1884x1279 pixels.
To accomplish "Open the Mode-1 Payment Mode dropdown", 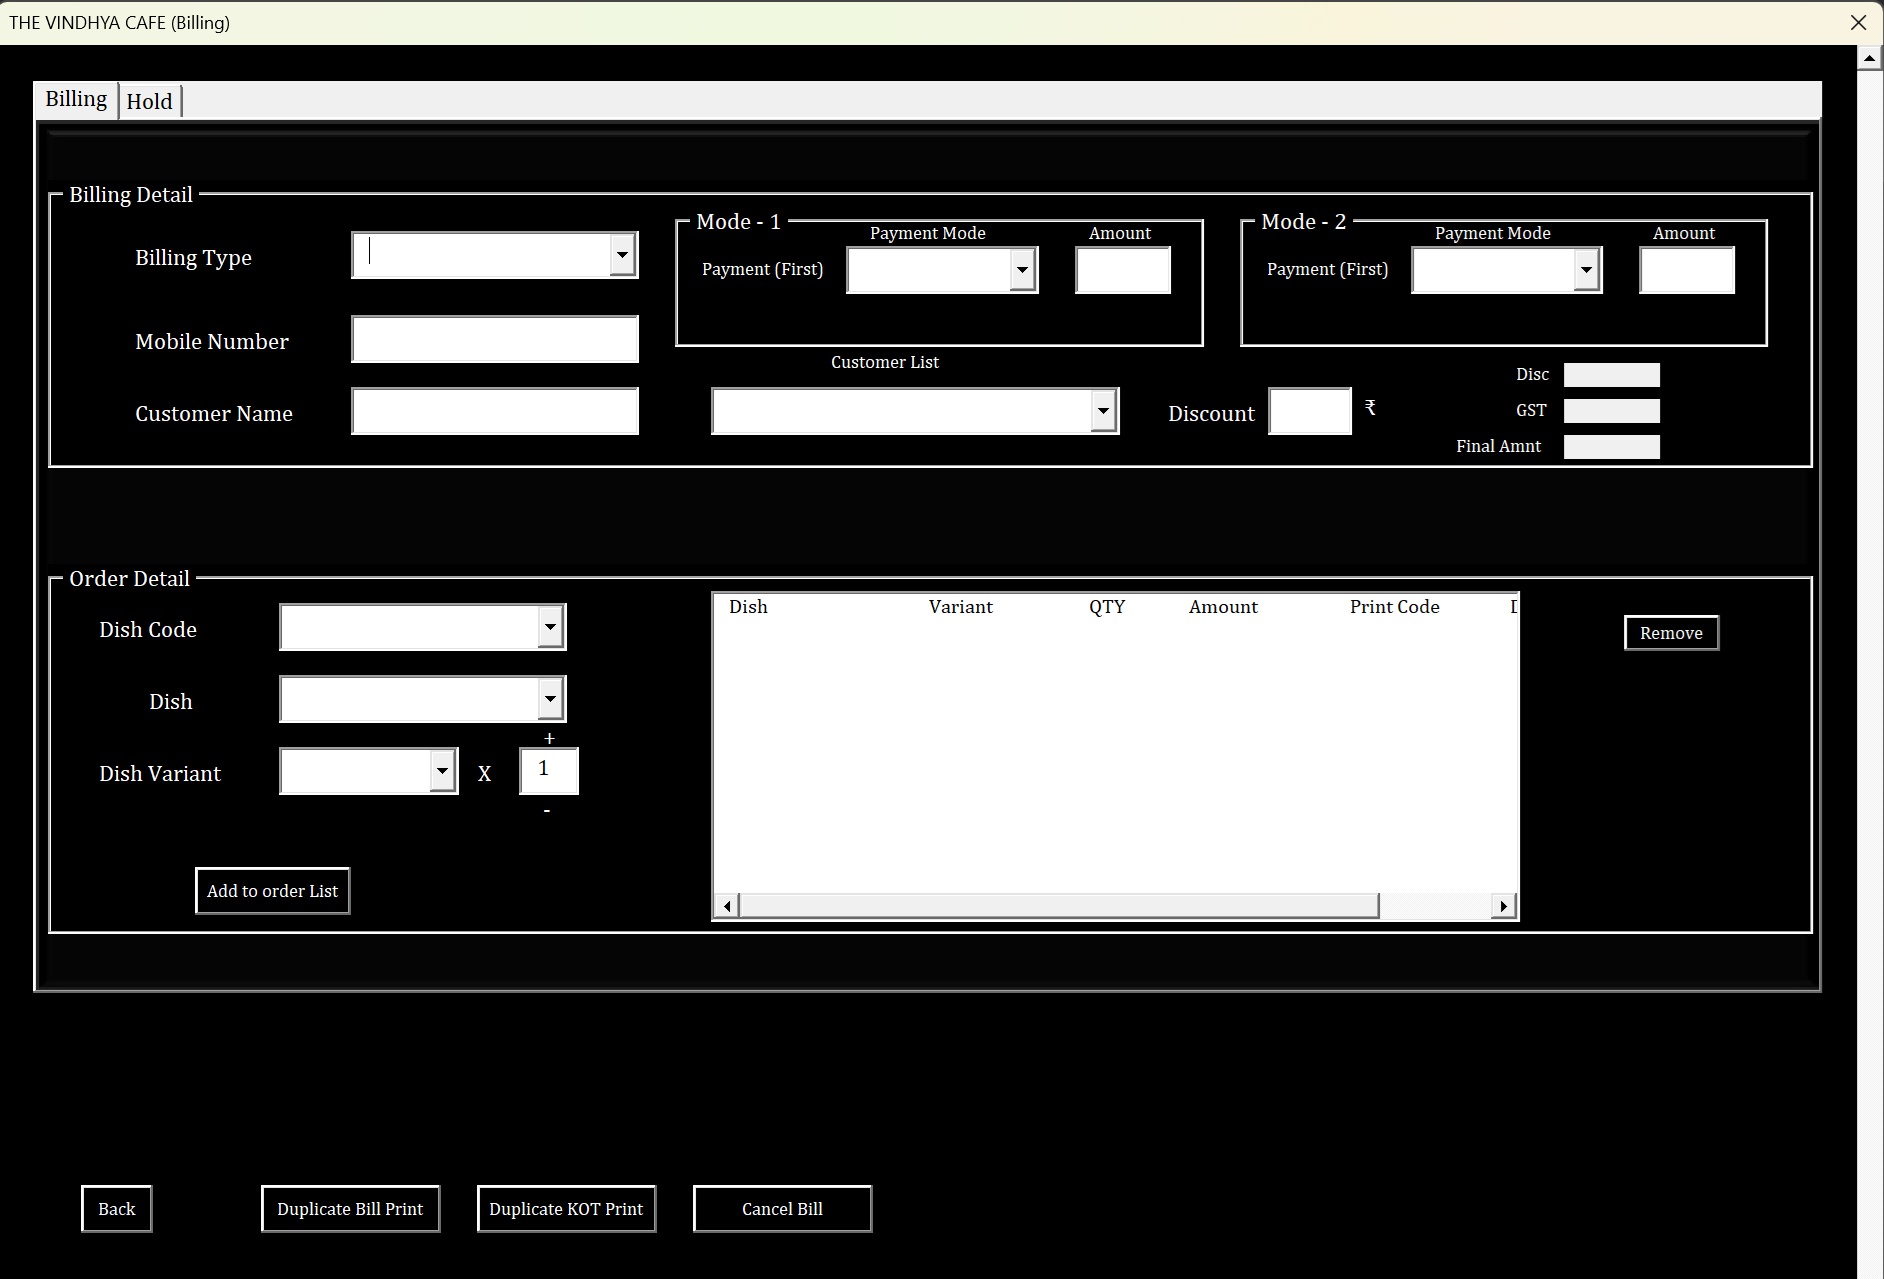I will point(1023,269).
